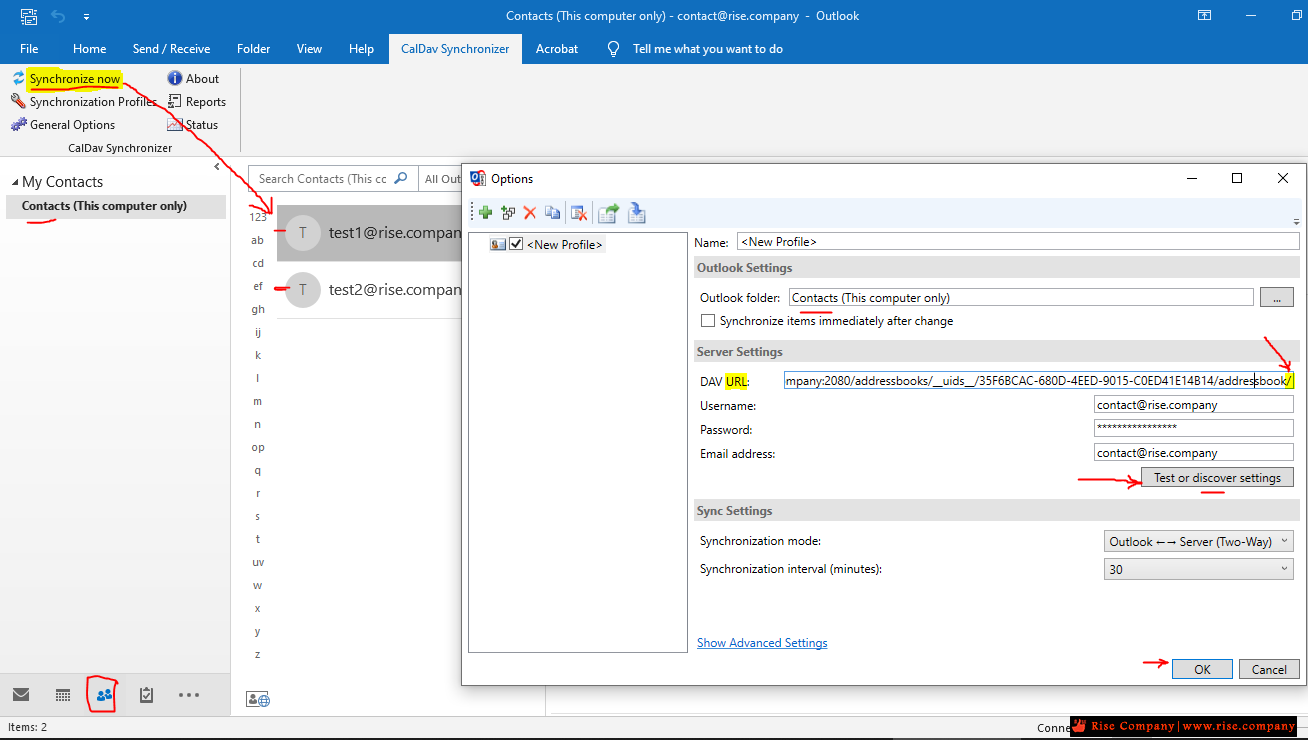The height and width of the screenshot is (740, 1308).
Task: Export profiles to file
Action: [608, 212]
